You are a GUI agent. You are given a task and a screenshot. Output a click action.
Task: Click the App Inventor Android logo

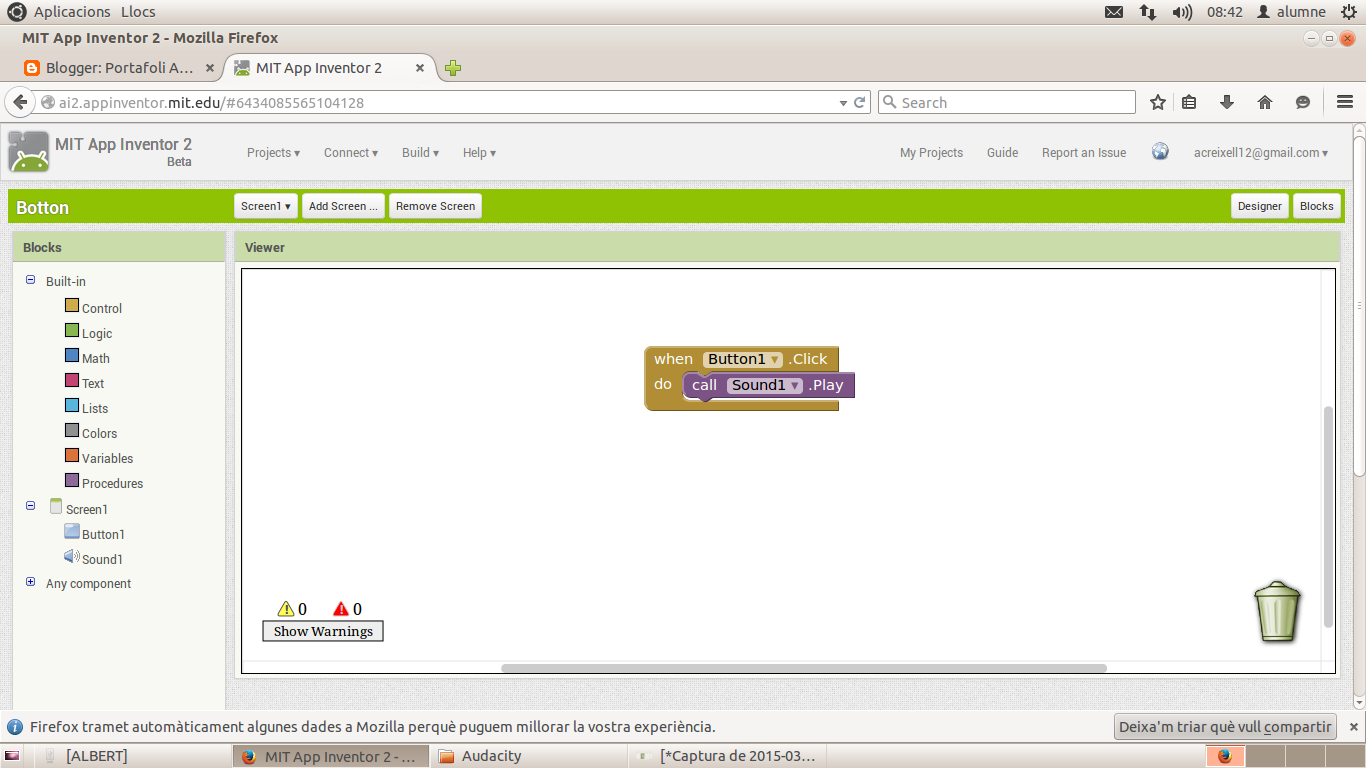(28, 152)
